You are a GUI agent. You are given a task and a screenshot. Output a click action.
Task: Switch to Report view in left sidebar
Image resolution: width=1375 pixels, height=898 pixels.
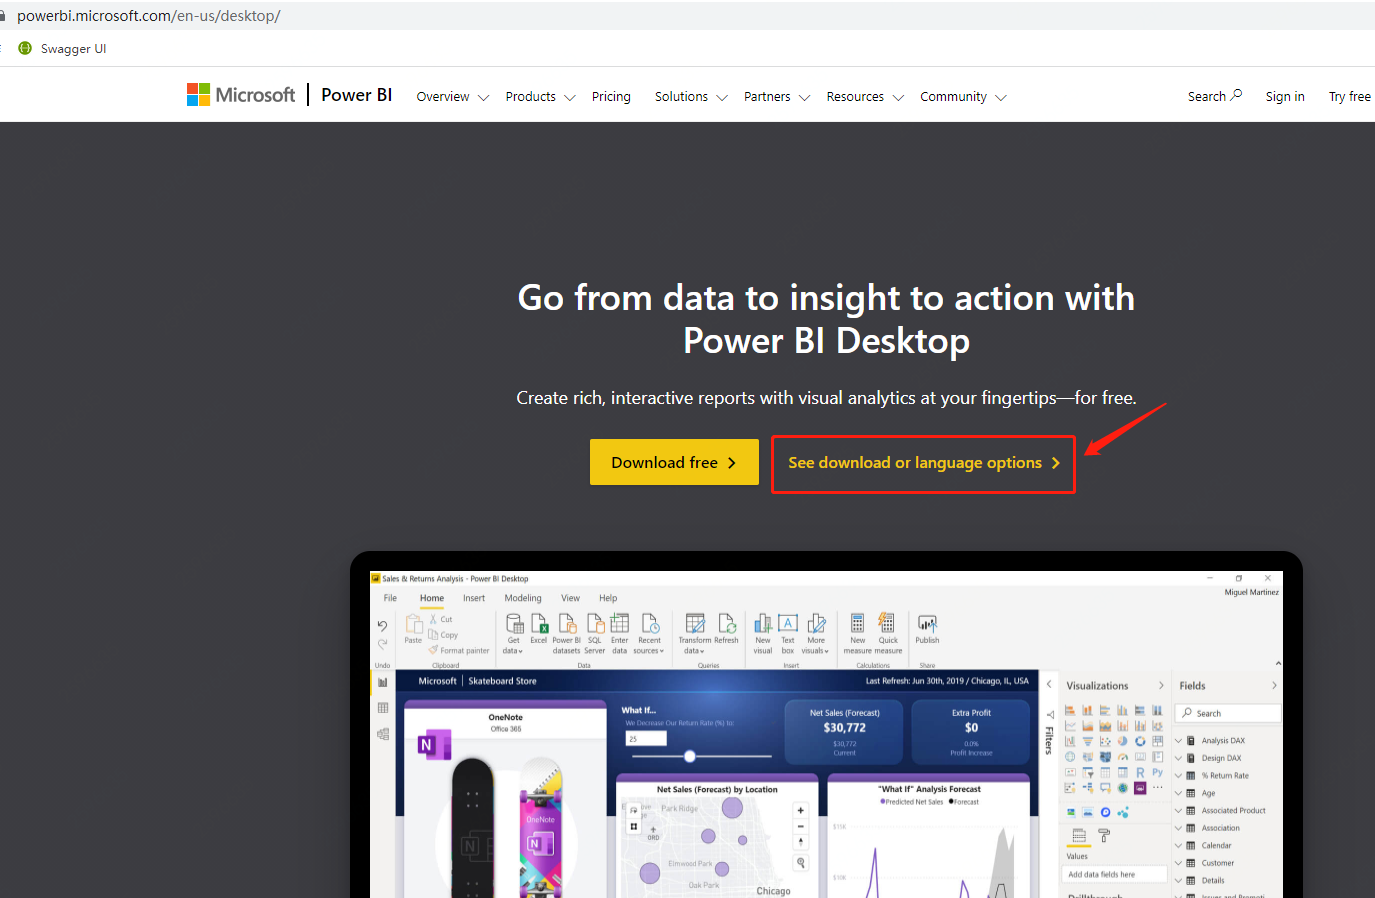coord(382,682)
